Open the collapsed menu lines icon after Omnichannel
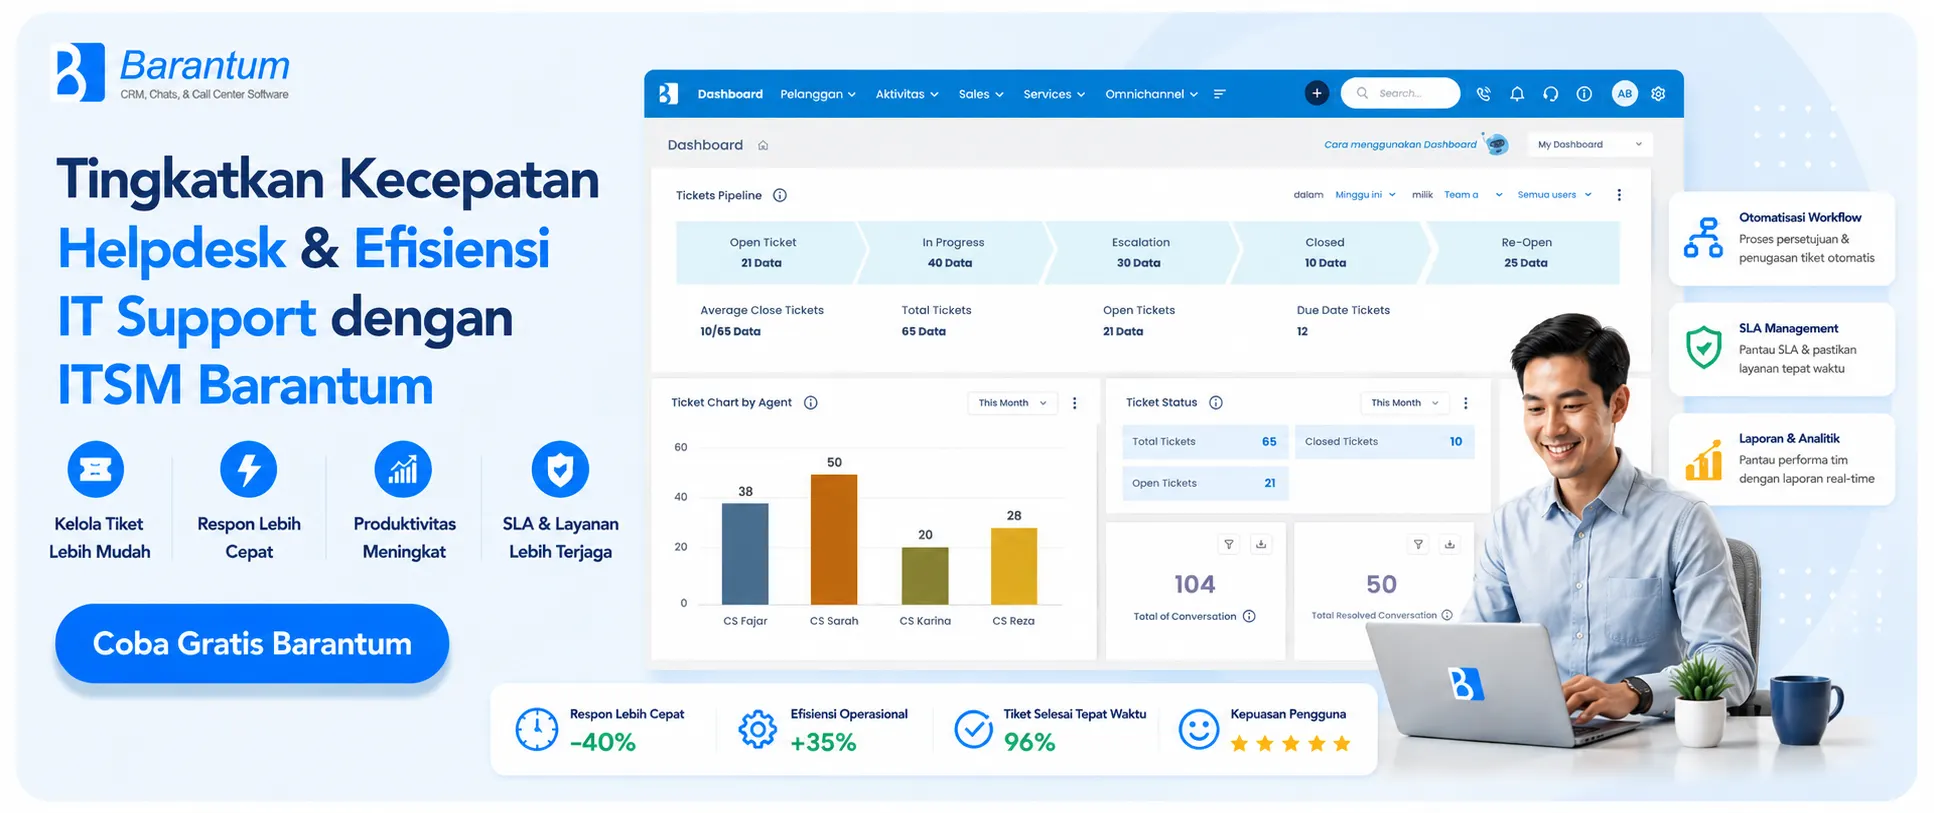This screenshot has height=813, width=1934. pyautogui.click(x=1220, y=94)
